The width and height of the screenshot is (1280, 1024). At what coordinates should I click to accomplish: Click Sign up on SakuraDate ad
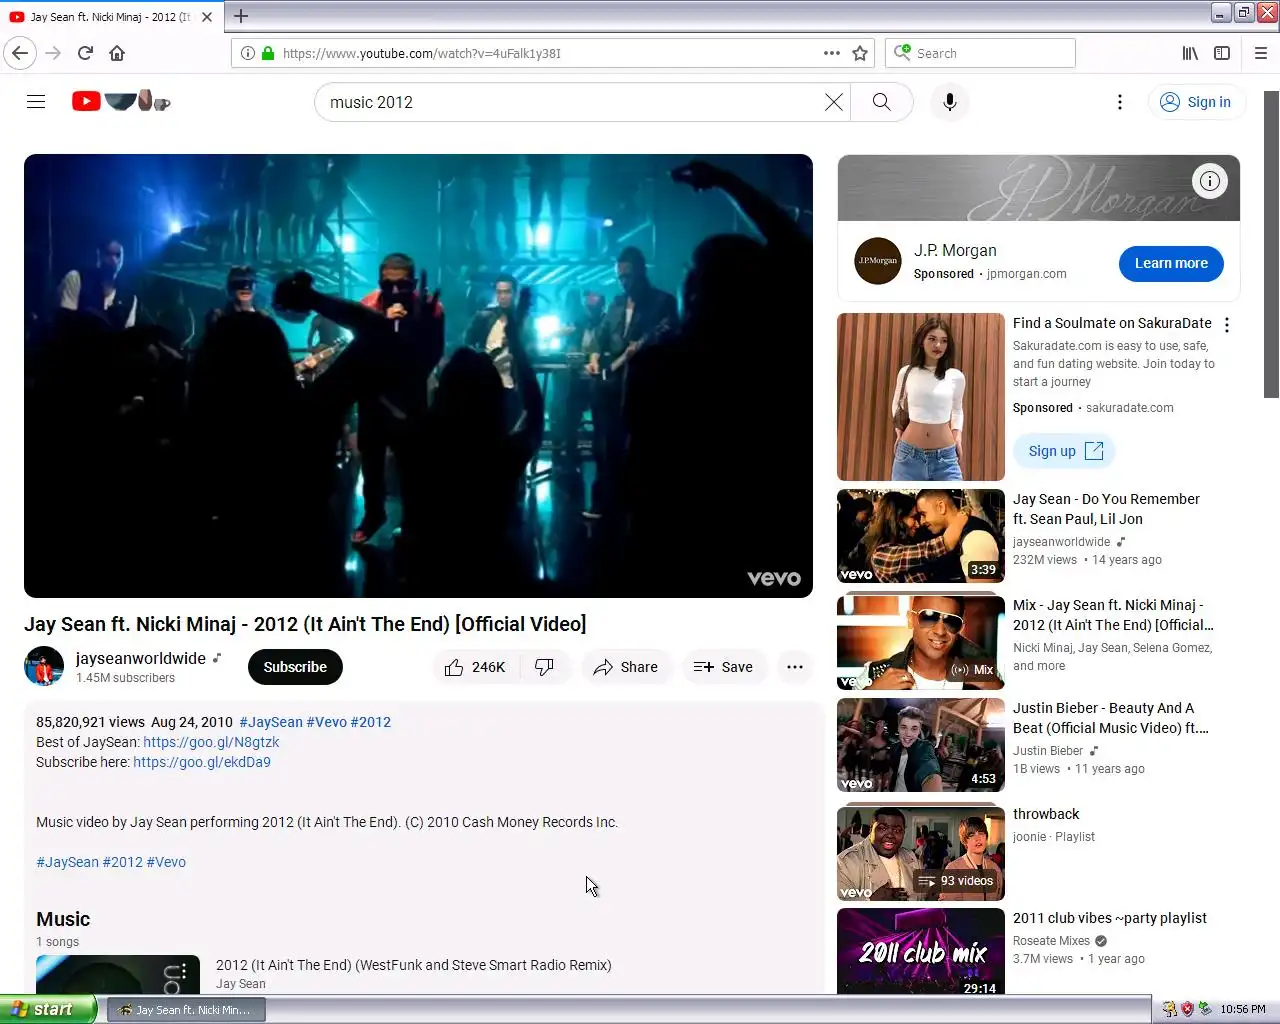(x=1064, y=451)
